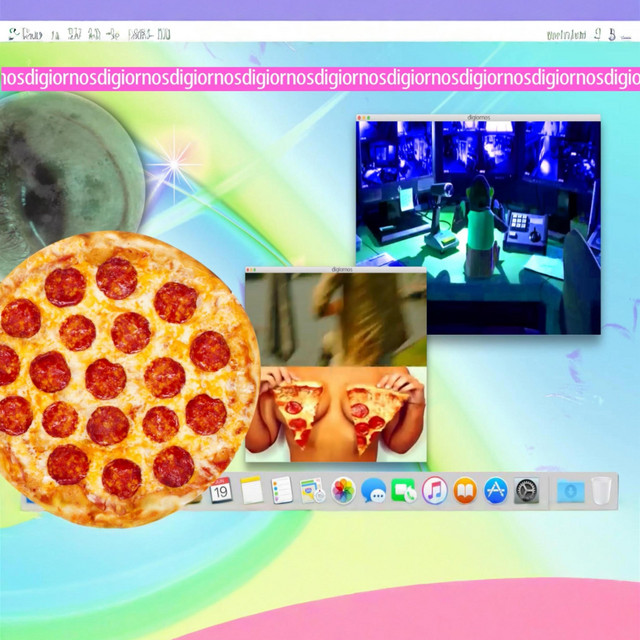Select the title bar of the pizza slices window
This screenshot has width=640, height=640.
coord(336,270)
